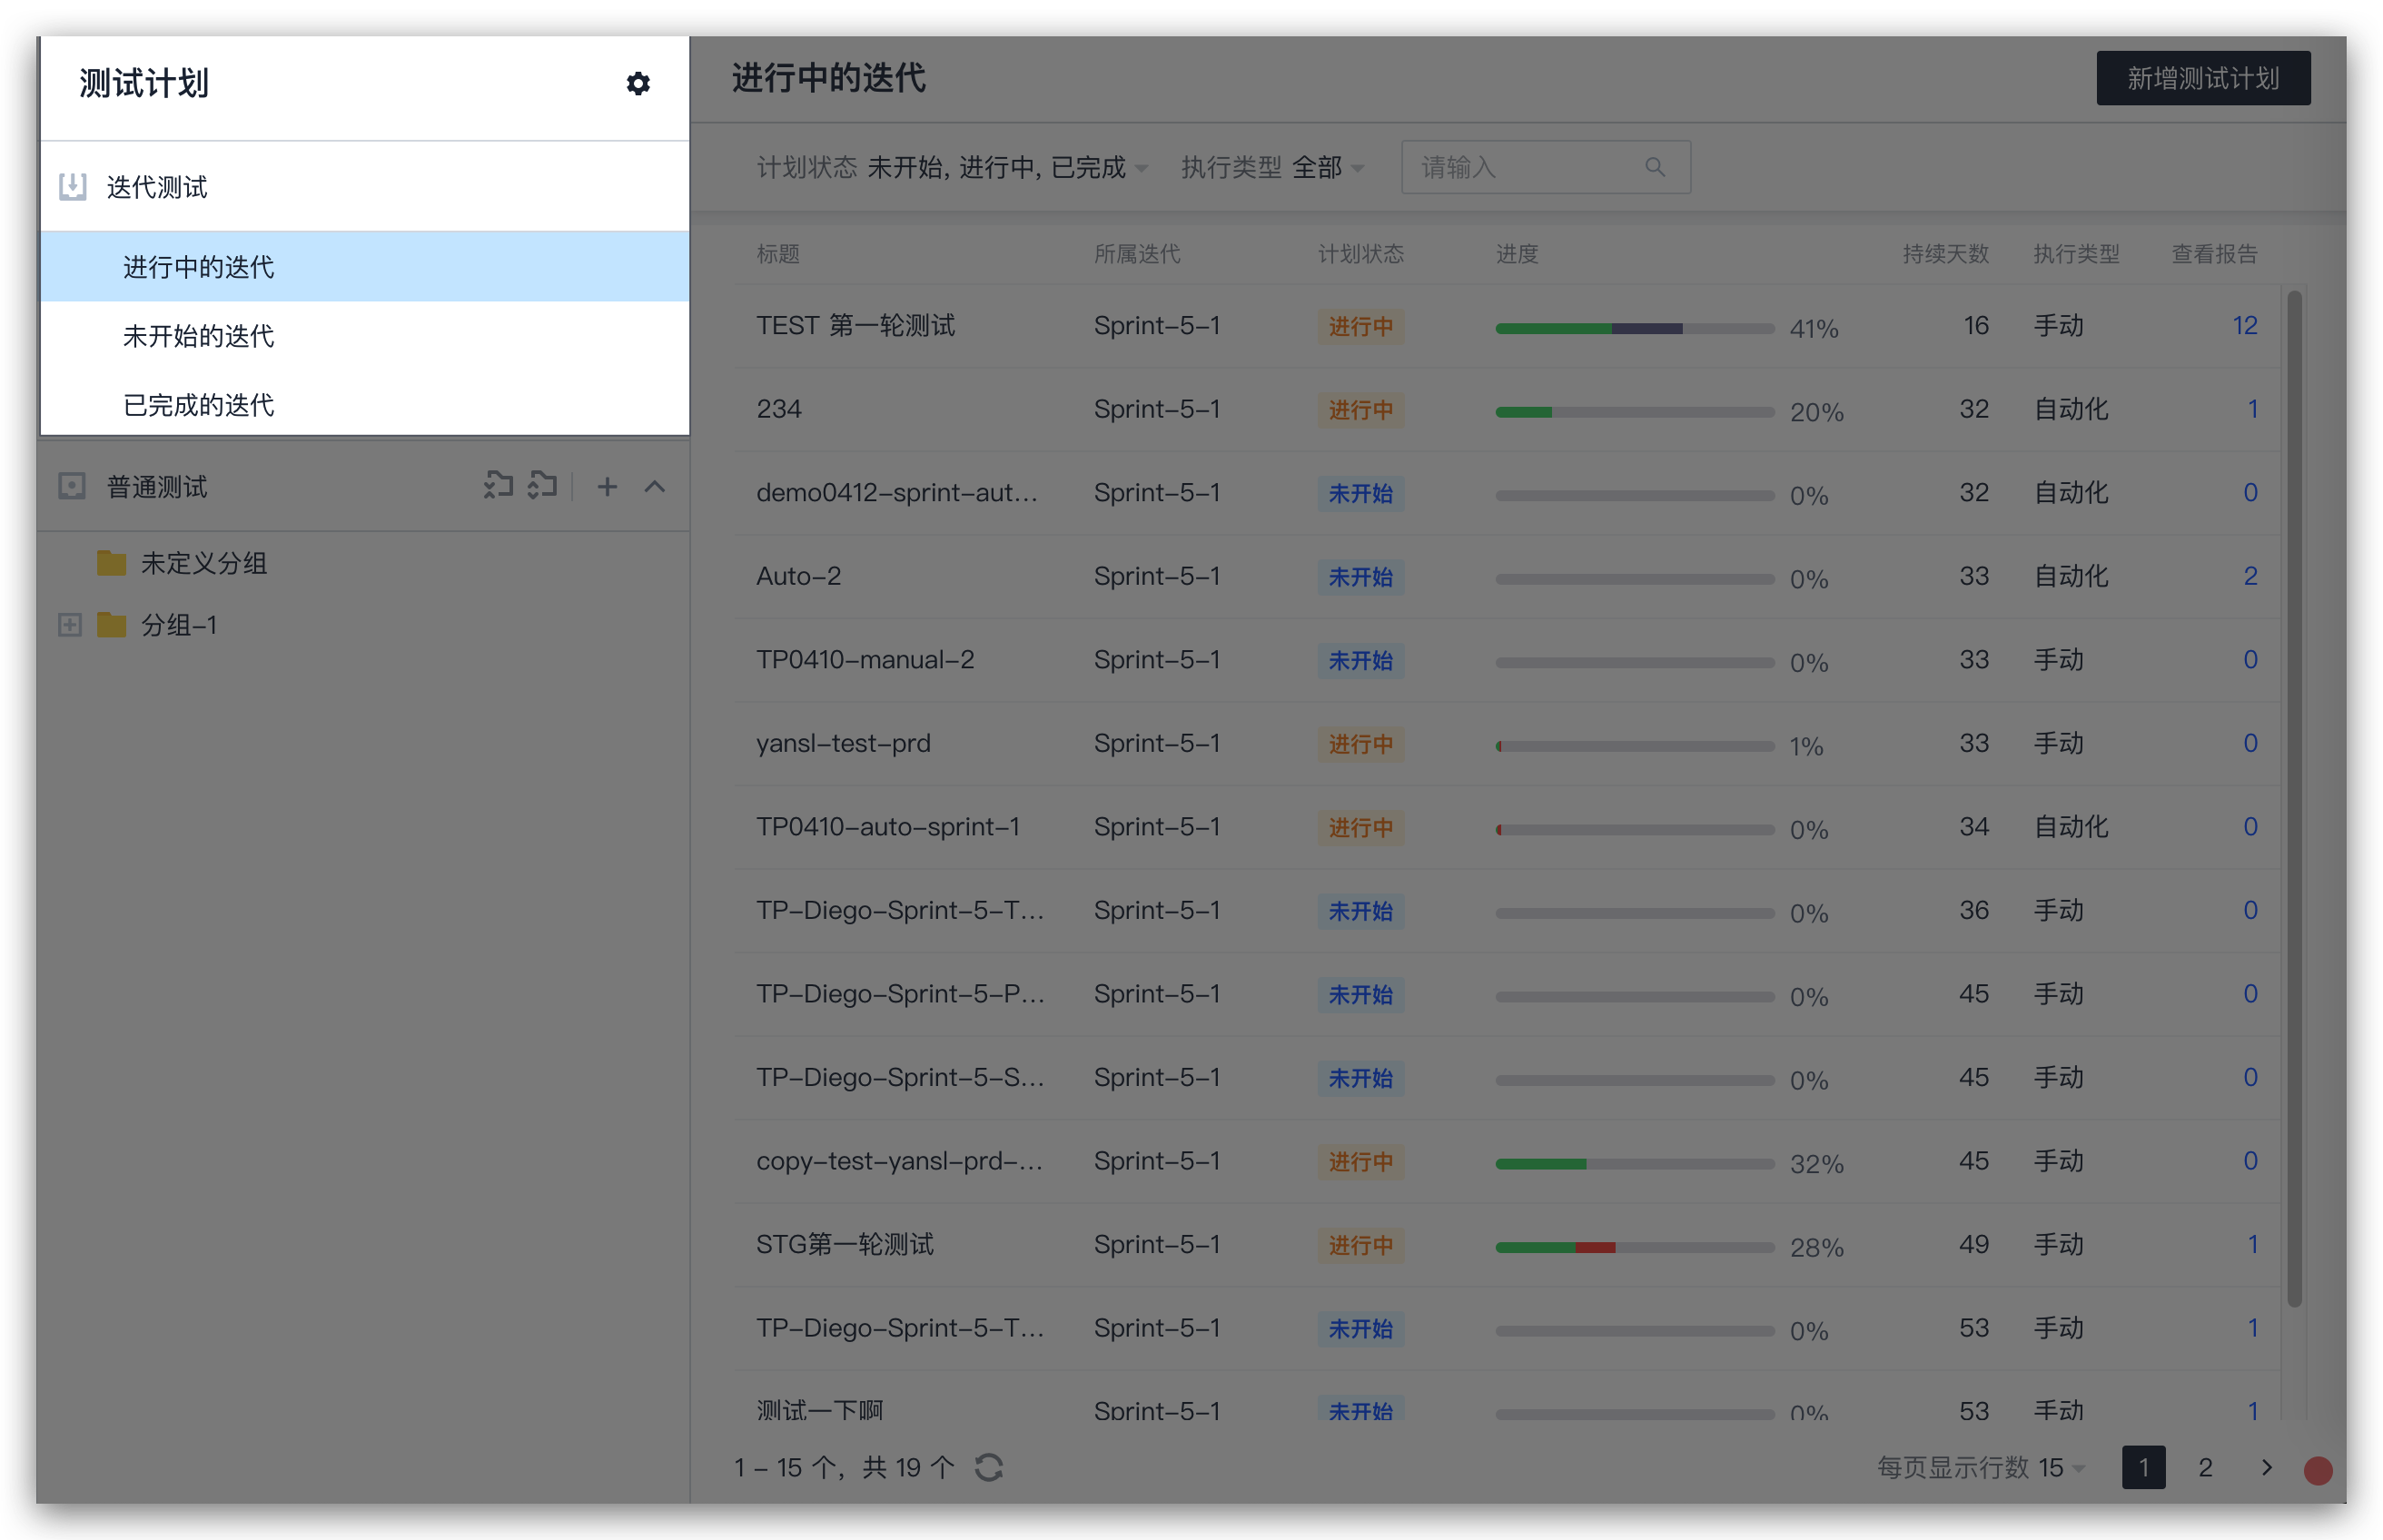Open the 普通测试 section header
2383x1540 pixels.
(x=365, y=487)
